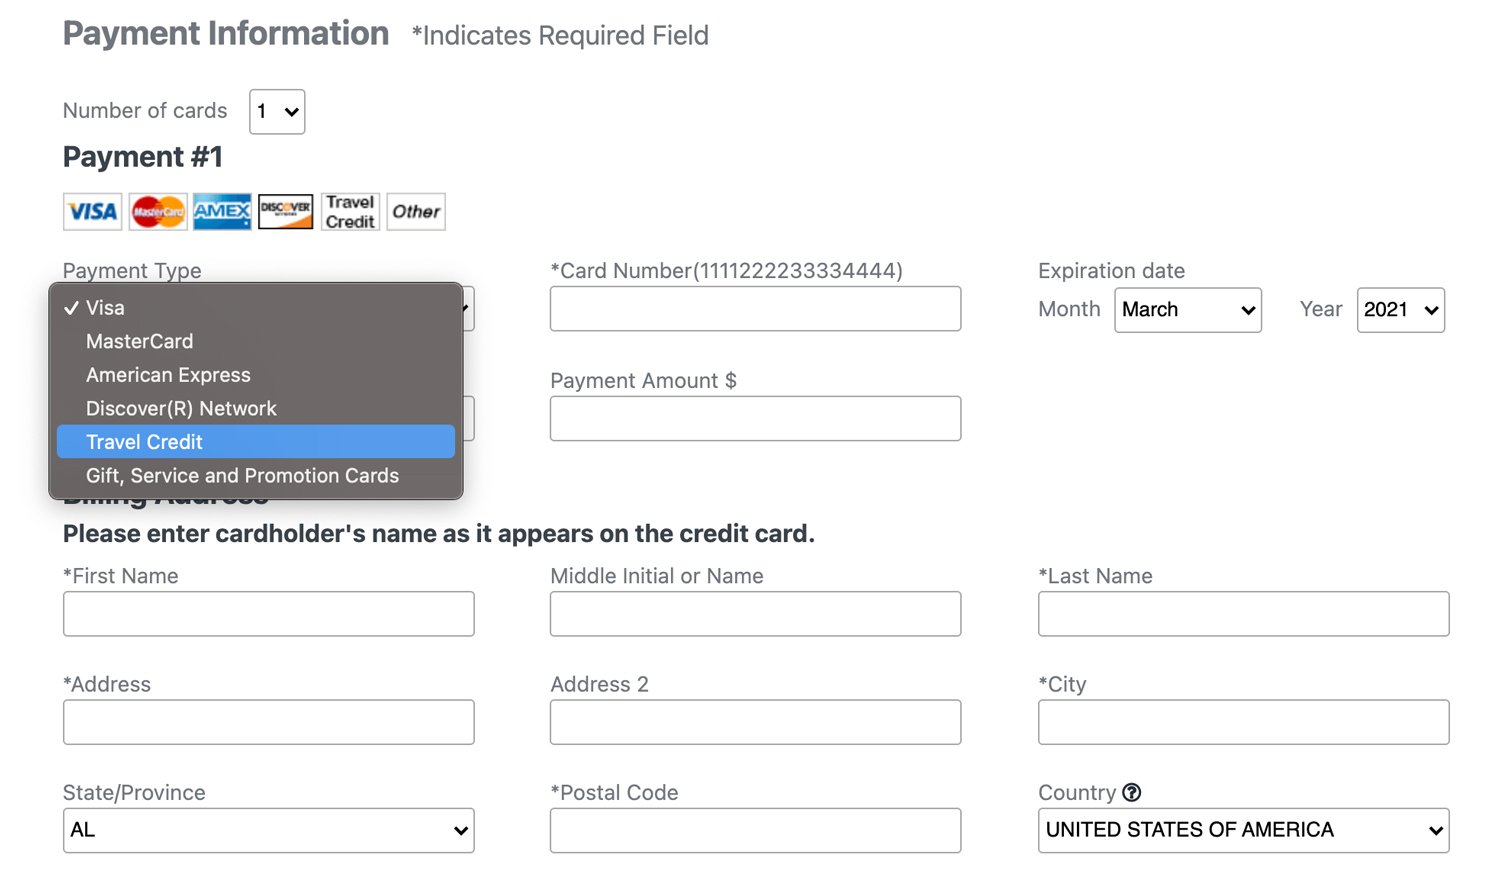Click the Travel Credit payment icon
This screenshot has height=882, width=1500.
(350, 212)
